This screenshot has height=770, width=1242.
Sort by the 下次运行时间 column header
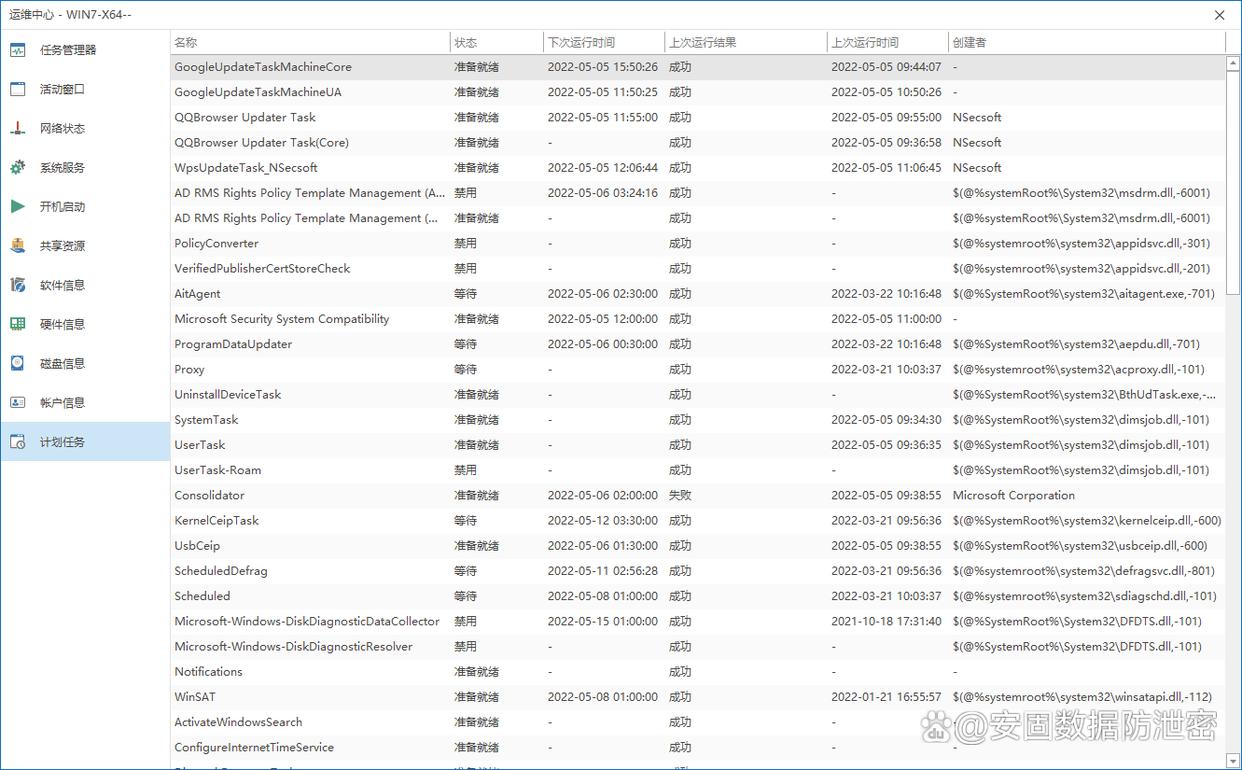pyautogui.click(x=603, y=42)
